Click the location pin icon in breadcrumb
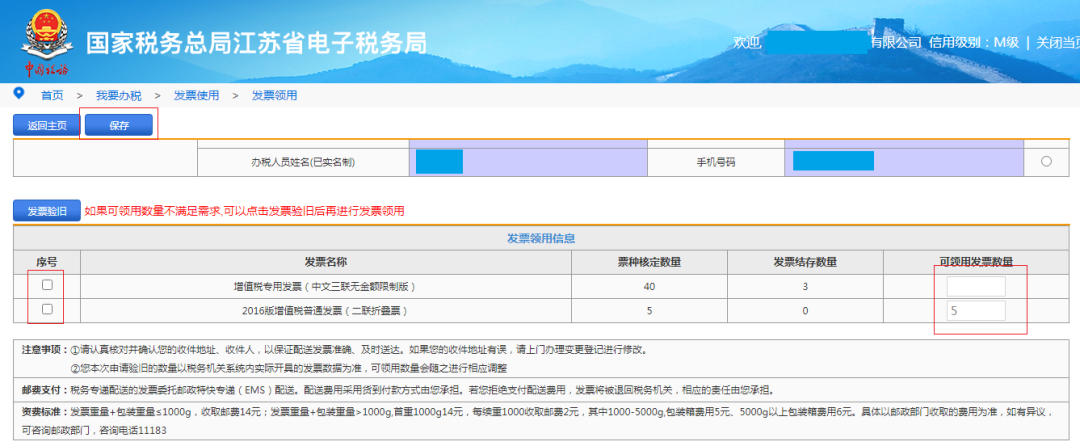Screen dimensions: 1080x446 tap(19, 94)
